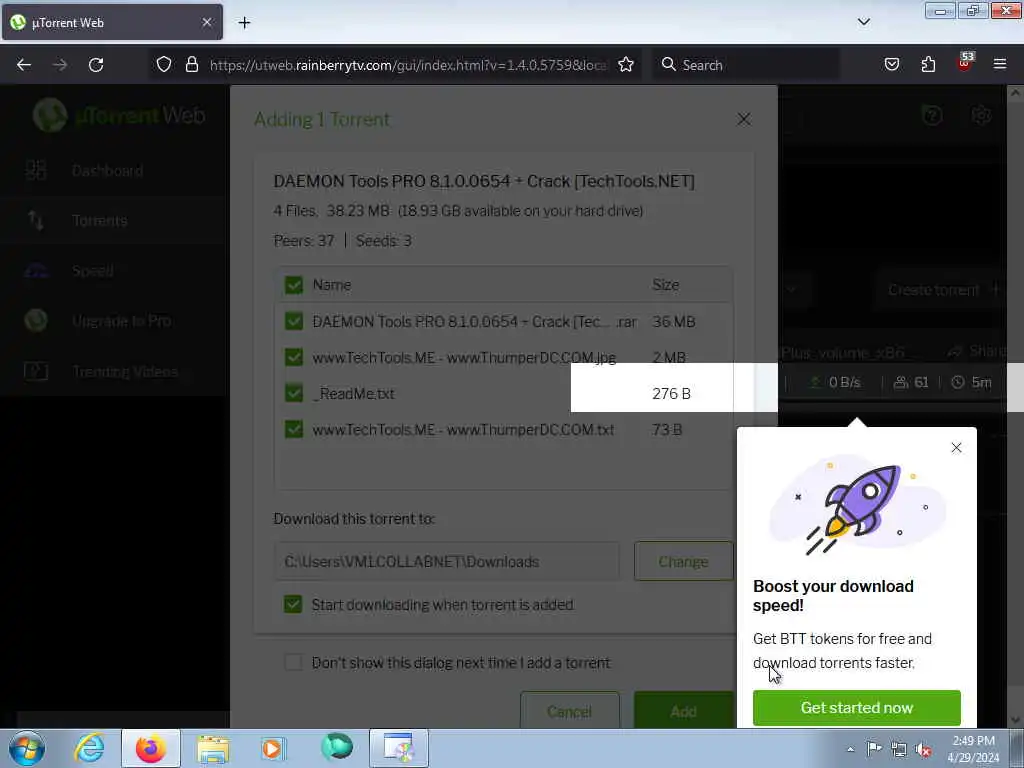Close the Adding 1 Torrent dialog
Image resolution: width=1024 pixels, height=768 pixels.
[x=743, y=119]
